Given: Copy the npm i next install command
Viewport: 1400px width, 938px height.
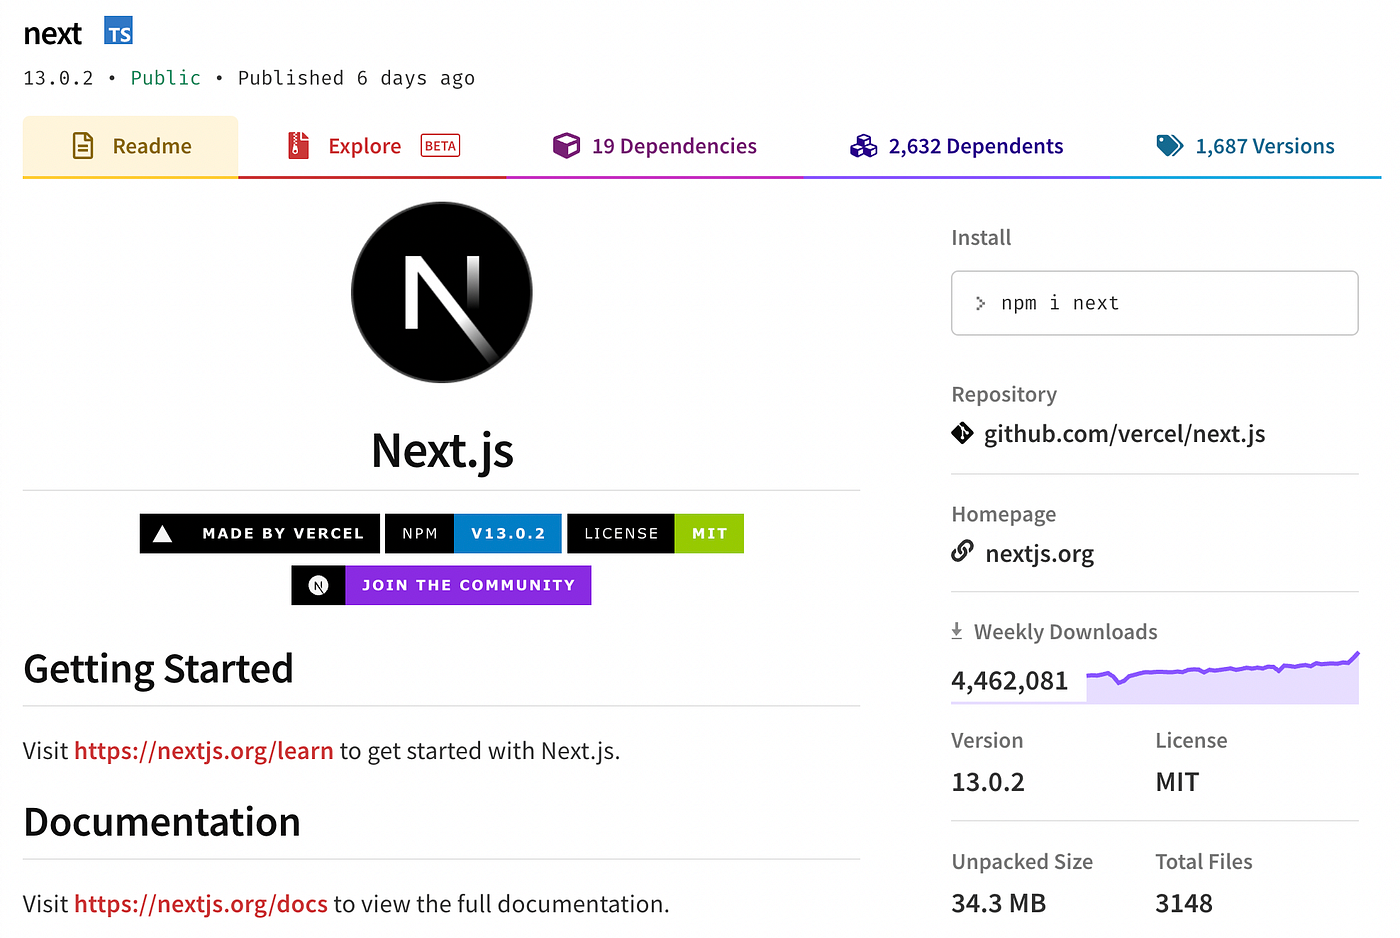Looking at the screenshot, I should [x=1154, y=303].
